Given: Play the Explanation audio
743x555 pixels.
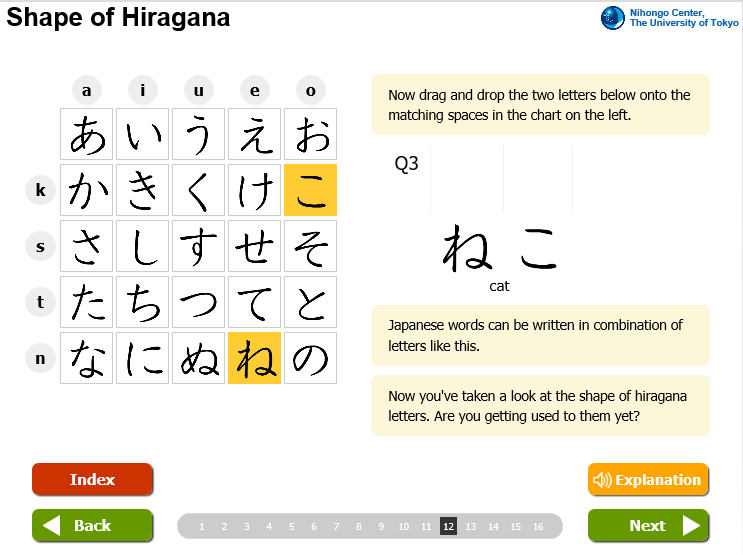Looking at the screenshot, I should [648, 480].
